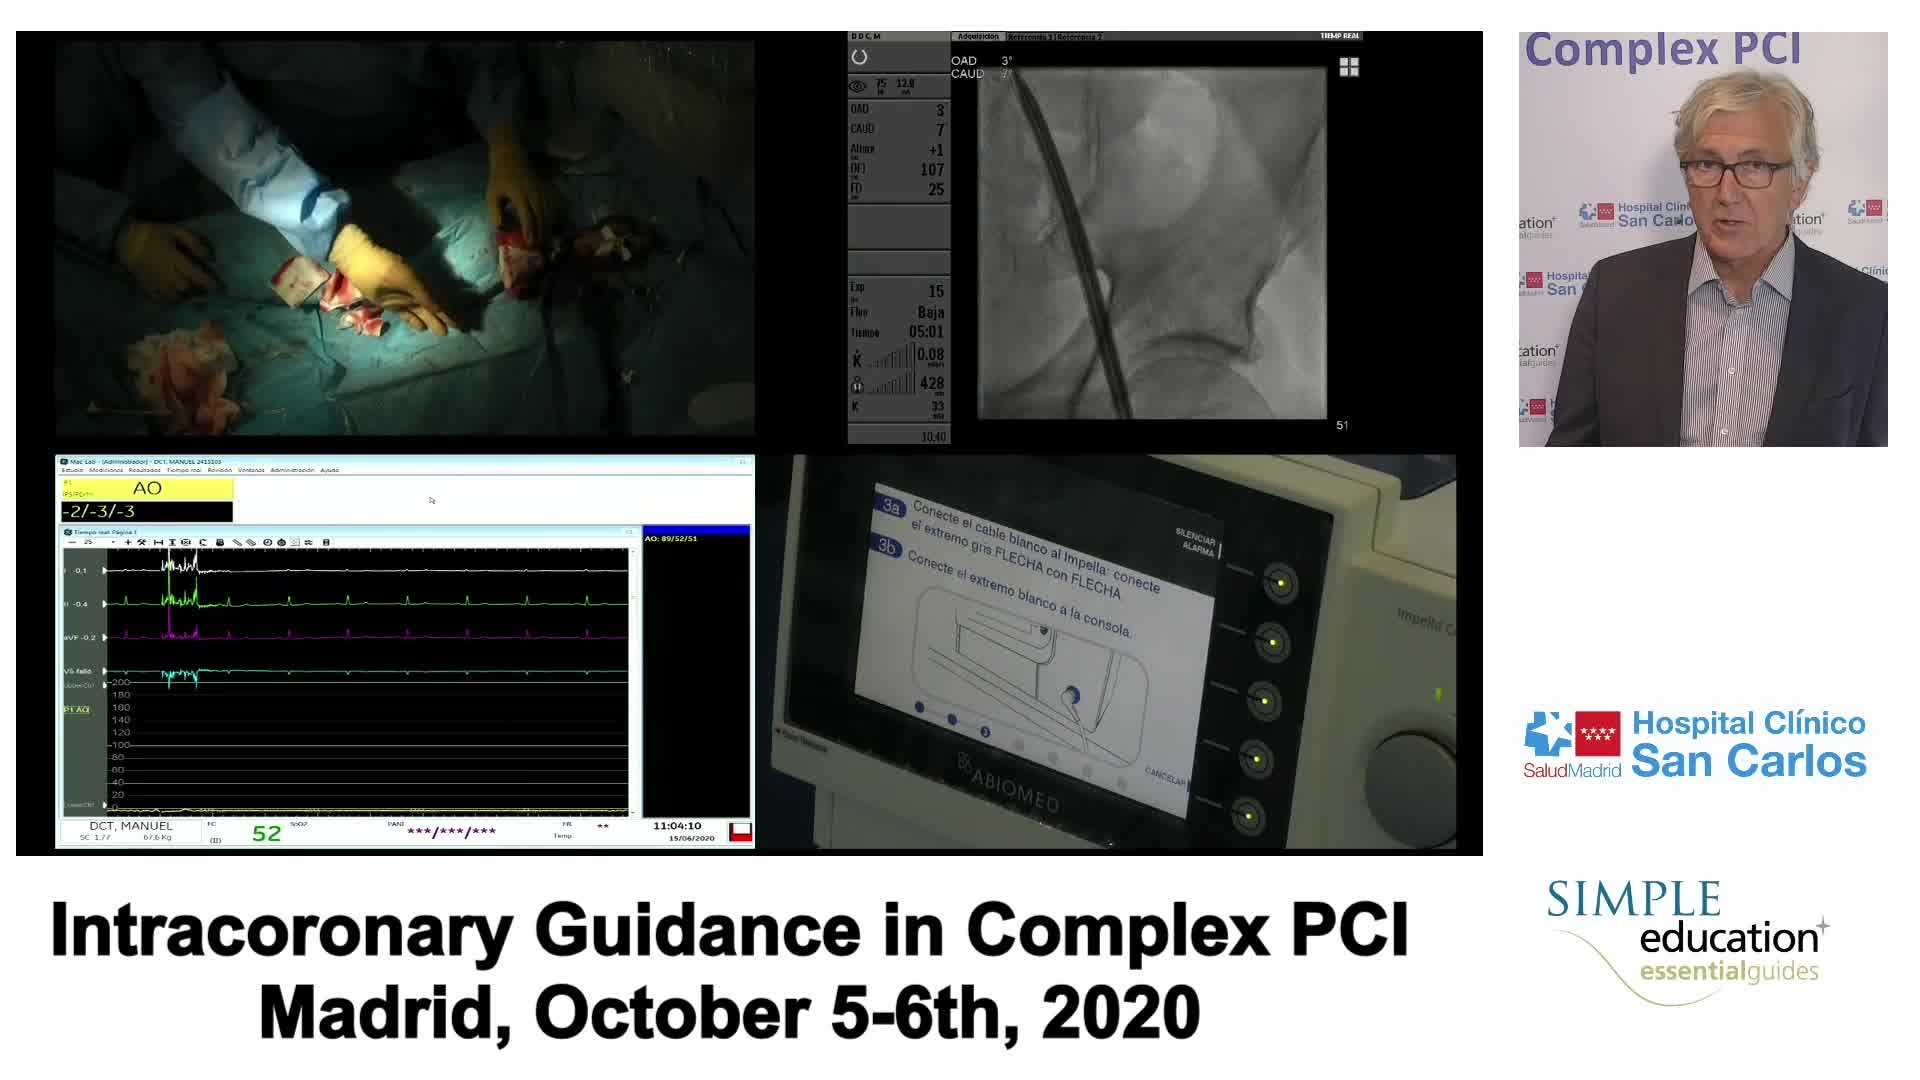Toggle the eye icon in fluoroscopy panel
The image size is (1920, 1080).
coord(857,86)
